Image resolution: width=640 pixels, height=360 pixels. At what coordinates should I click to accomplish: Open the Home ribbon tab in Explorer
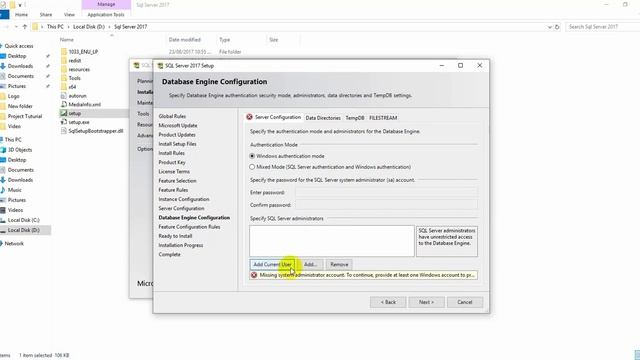[x=22, y=15]
